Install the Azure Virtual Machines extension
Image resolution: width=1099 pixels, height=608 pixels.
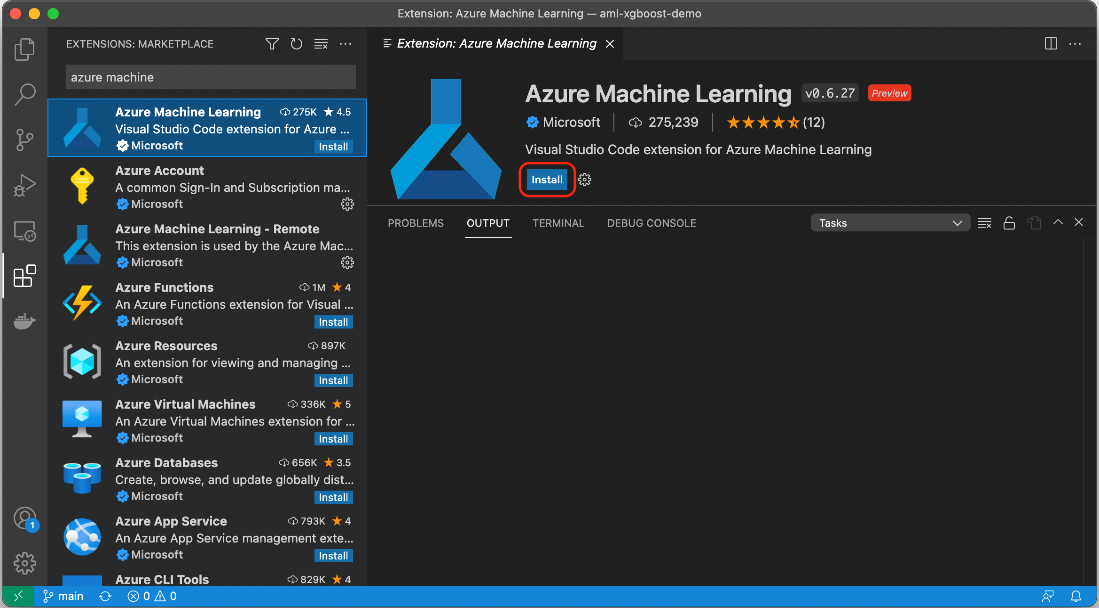tap(334, 439)
